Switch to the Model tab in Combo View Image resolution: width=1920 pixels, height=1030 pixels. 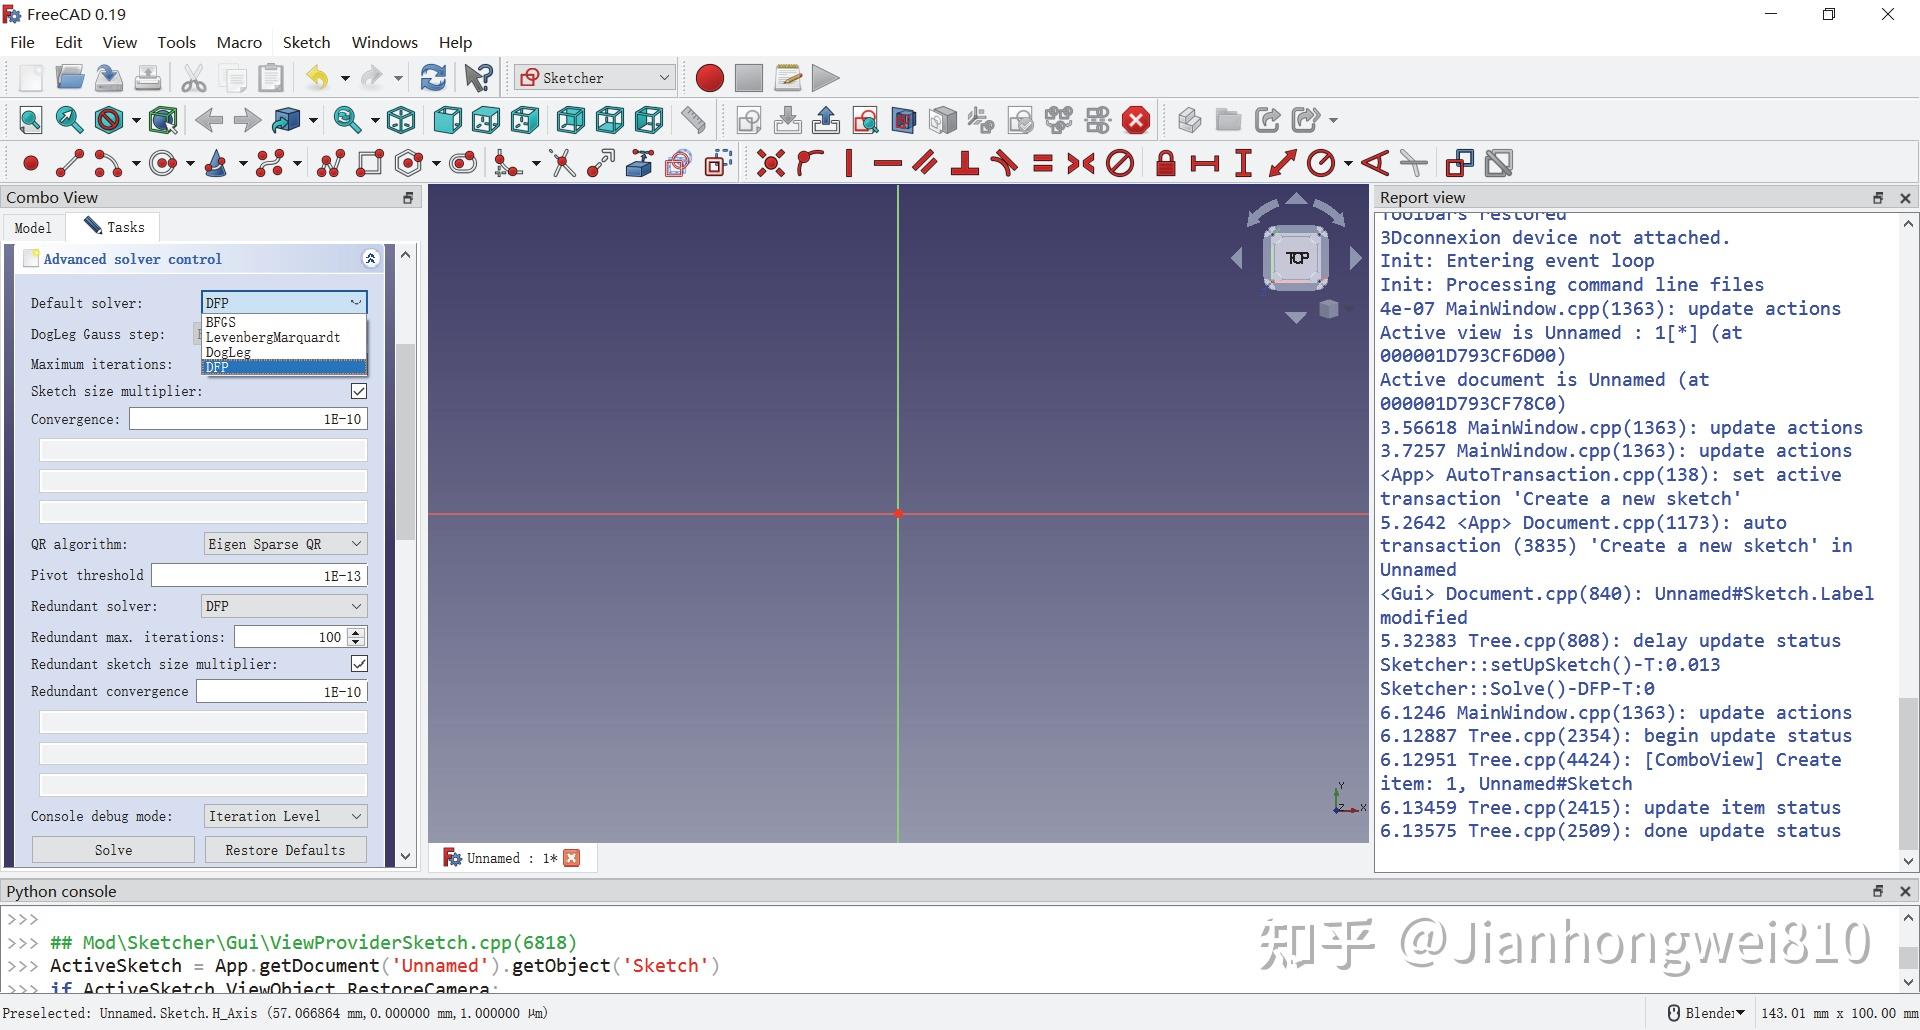tap(33, 227)
